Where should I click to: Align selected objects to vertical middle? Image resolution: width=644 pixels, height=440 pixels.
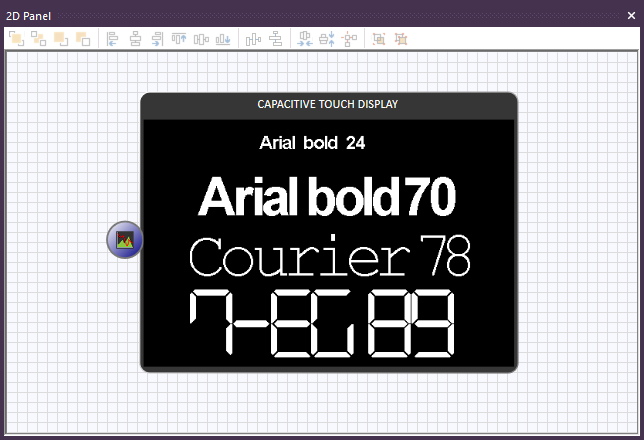201,39
